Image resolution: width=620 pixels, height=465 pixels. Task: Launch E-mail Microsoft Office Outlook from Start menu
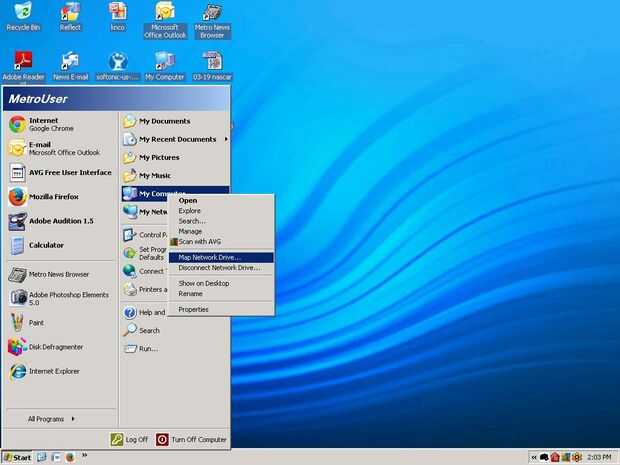pos(62,148)
